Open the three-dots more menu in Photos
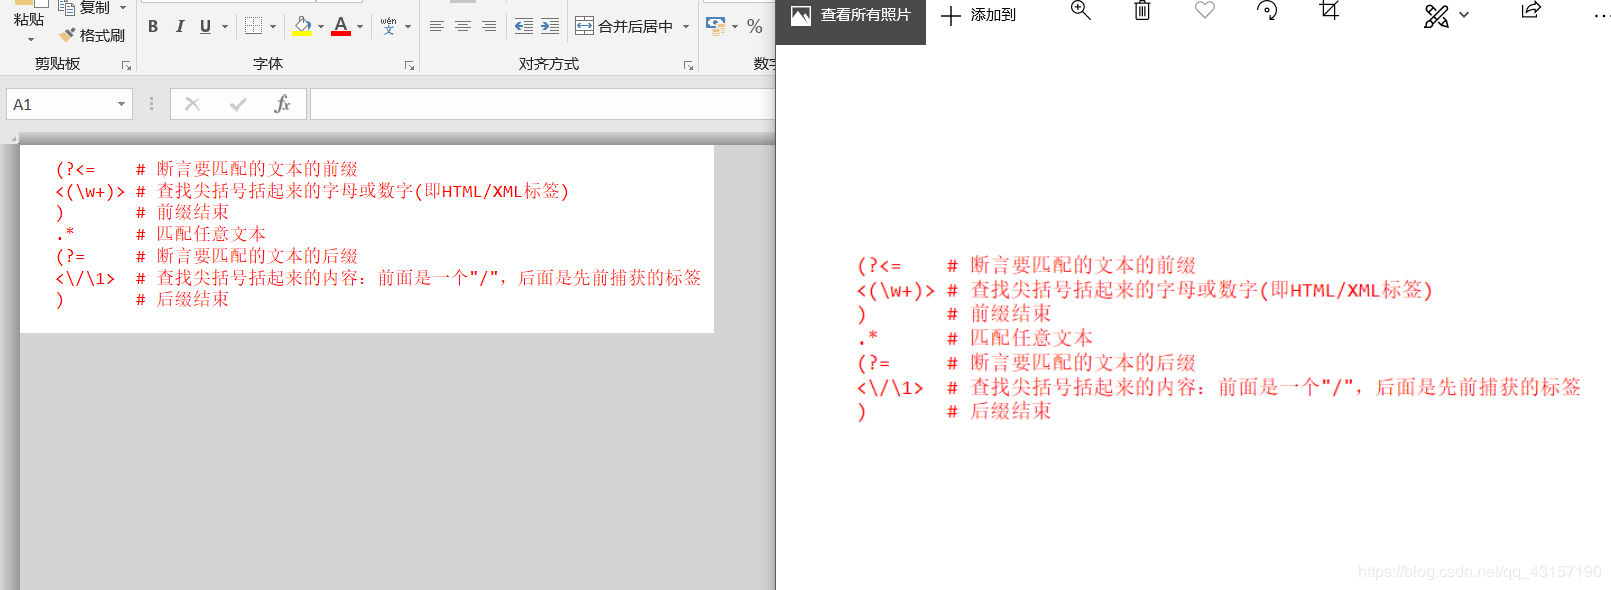 (1601, 15)
